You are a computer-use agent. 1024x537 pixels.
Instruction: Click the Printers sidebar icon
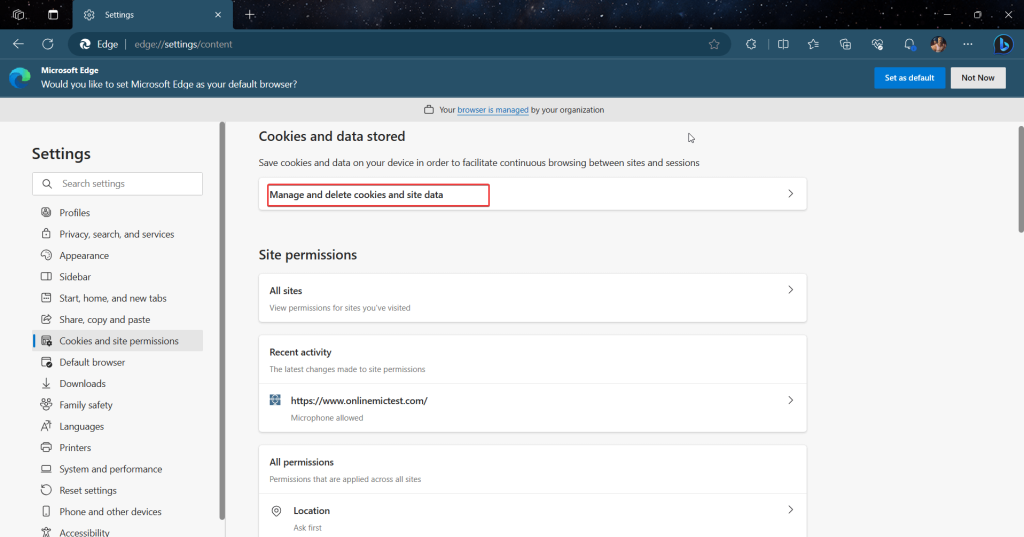pos(46,448)
